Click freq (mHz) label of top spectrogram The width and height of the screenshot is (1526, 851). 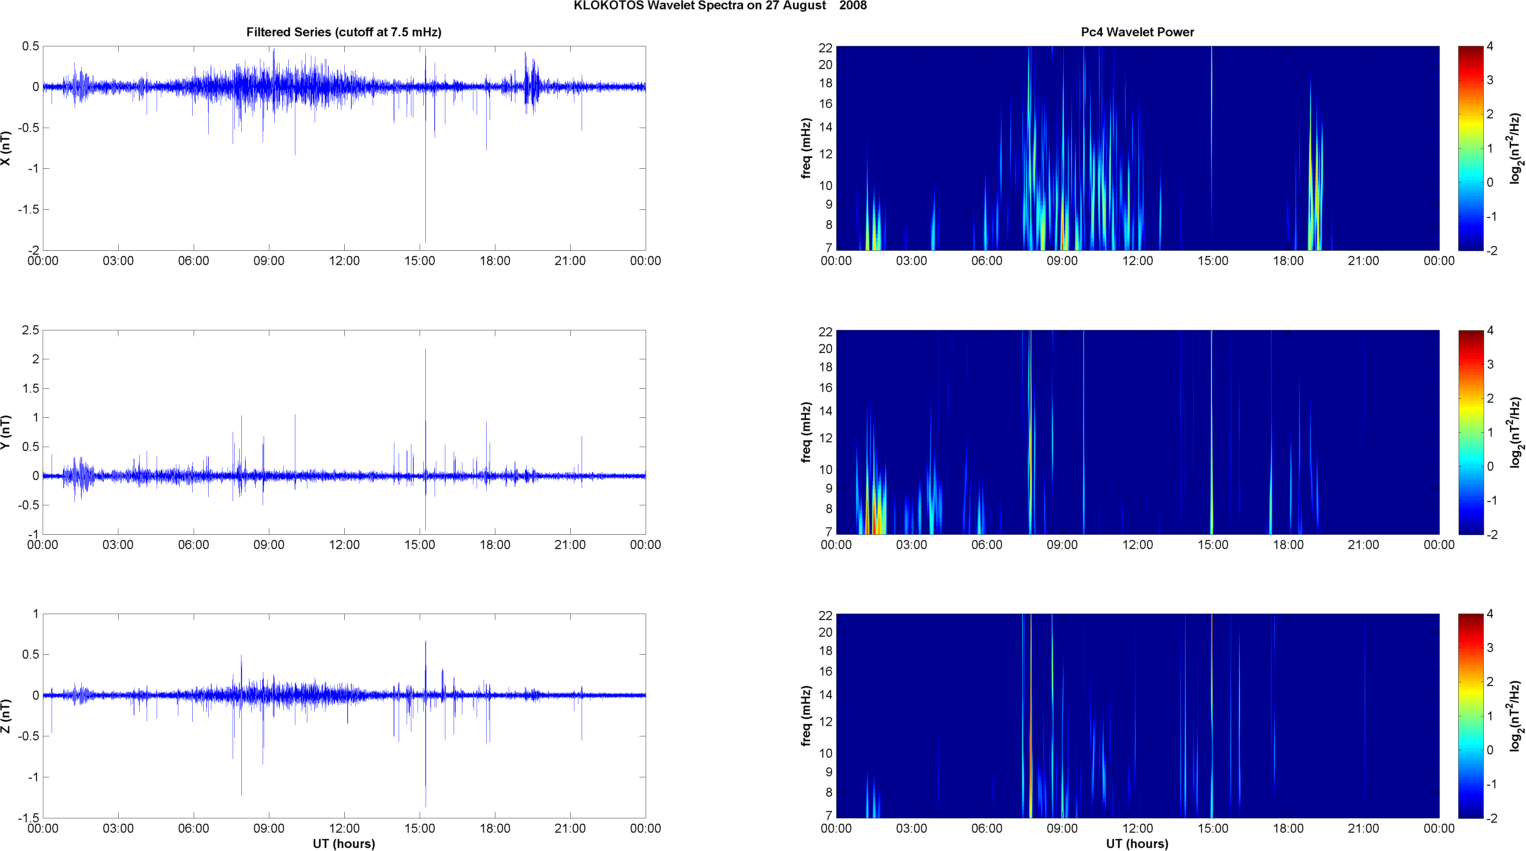tap(806, 148)
